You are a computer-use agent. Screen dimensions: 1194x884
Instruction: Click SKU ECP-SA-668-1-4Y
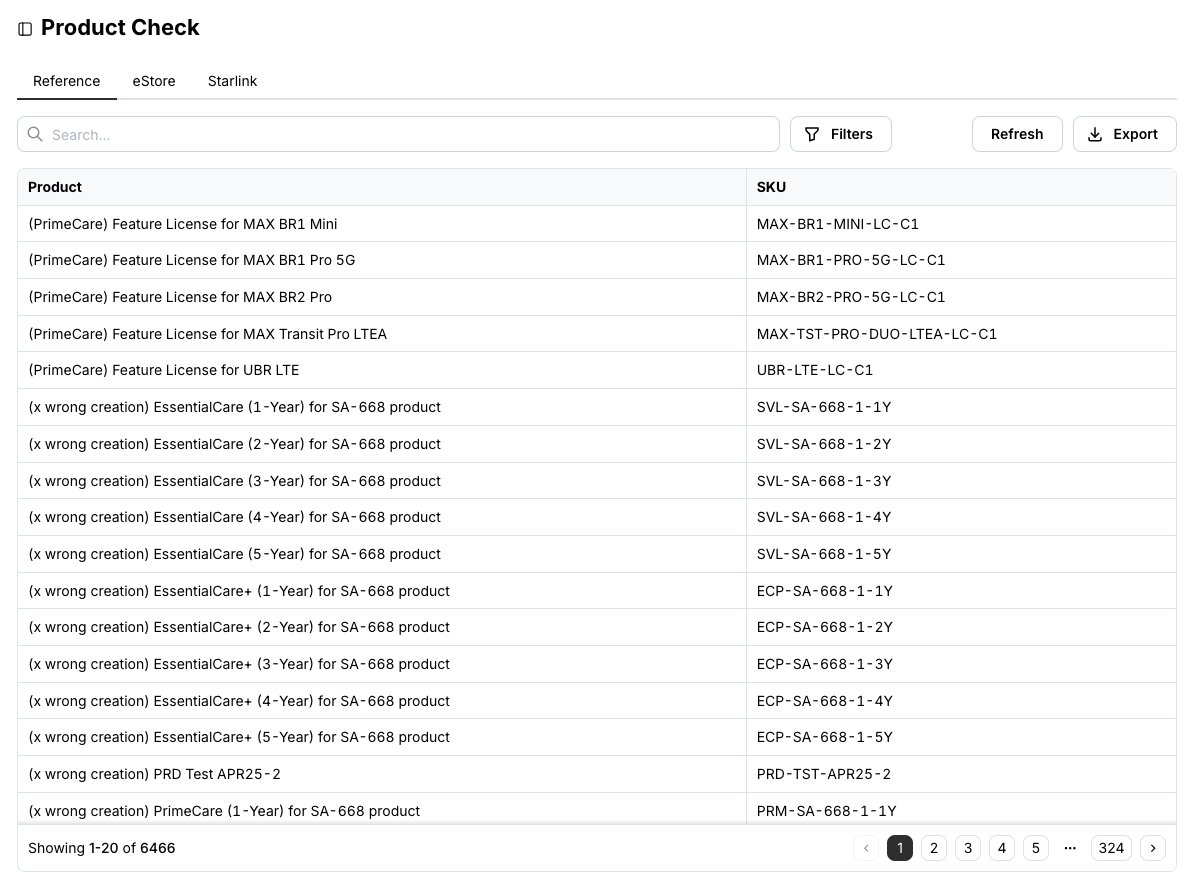[825, 701]
